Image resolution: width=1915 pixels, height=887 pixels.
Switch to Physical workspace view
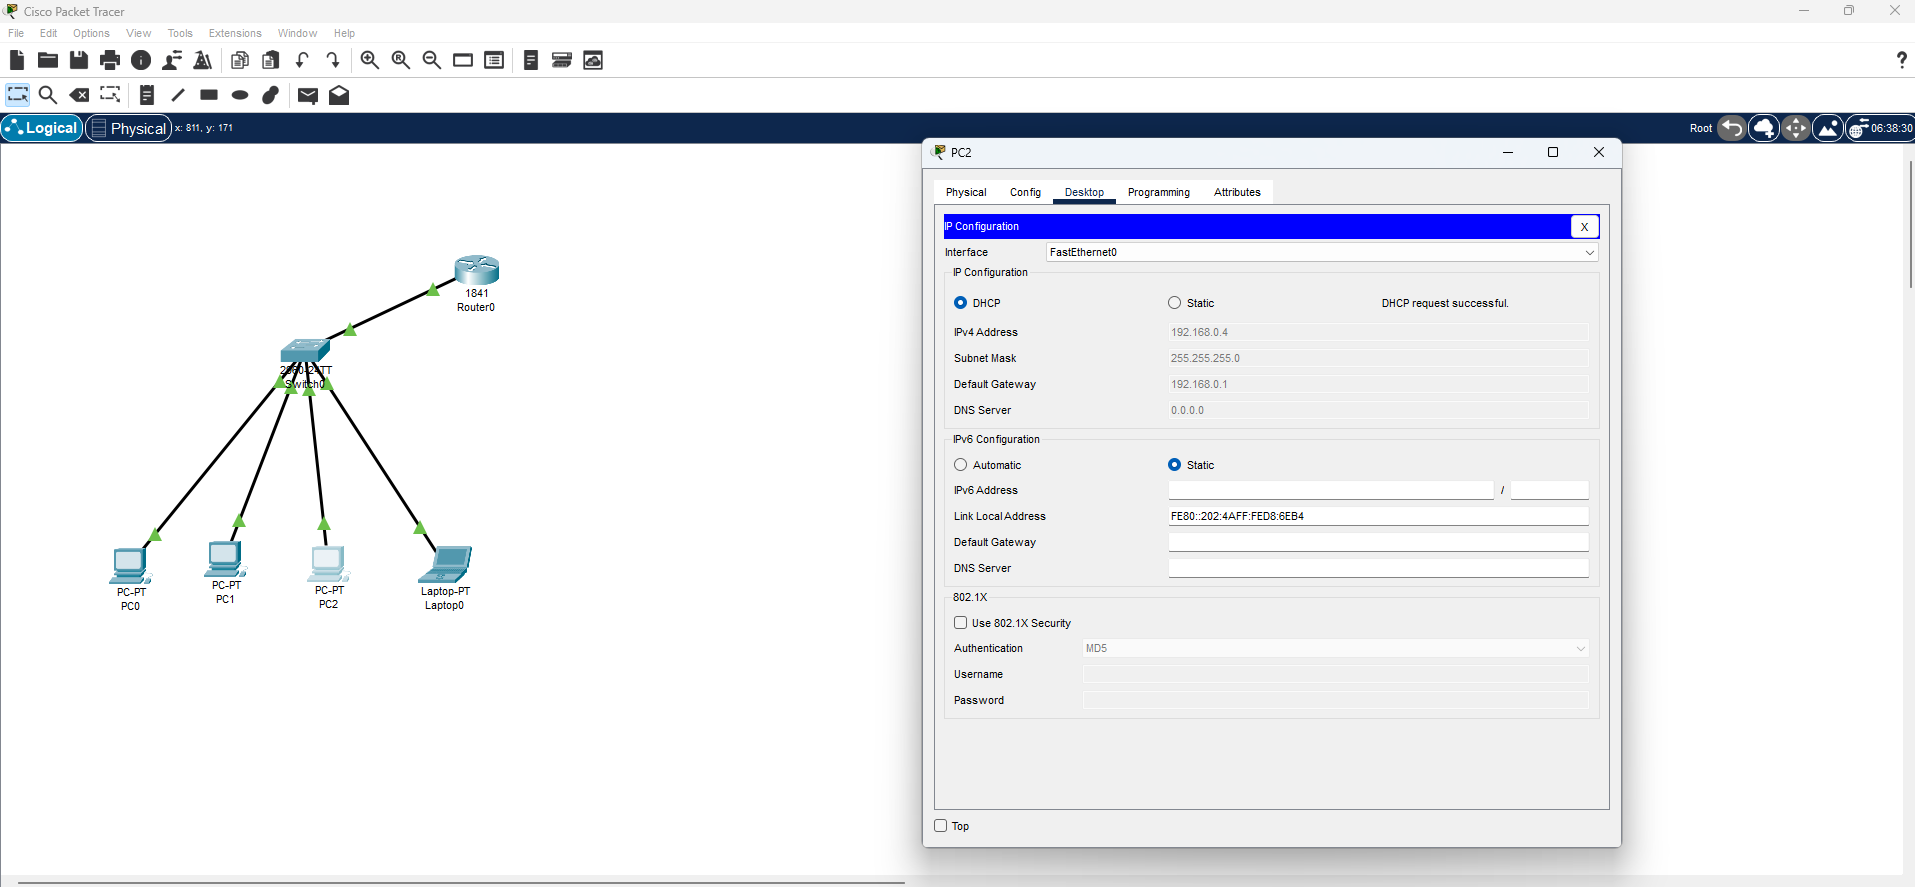tap(128, 128)
